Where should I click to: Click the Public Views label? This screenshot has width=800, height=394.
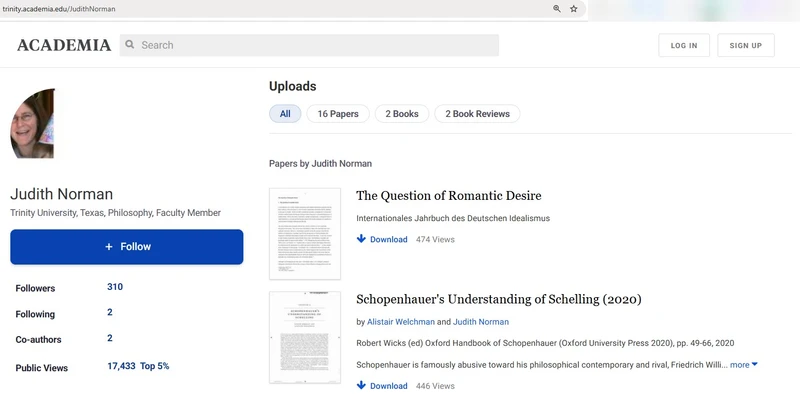point(42,368)
